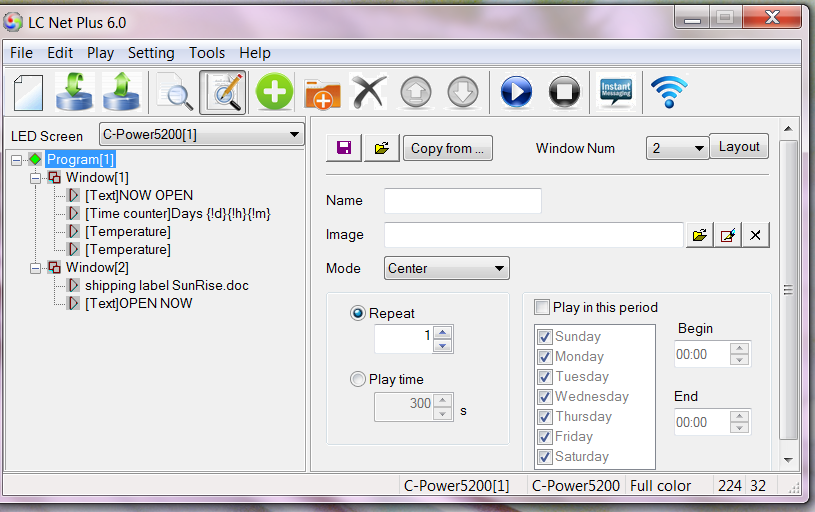The image size is (815, 512).
Task: Click the open folder icon beside save
Action: 382,148
